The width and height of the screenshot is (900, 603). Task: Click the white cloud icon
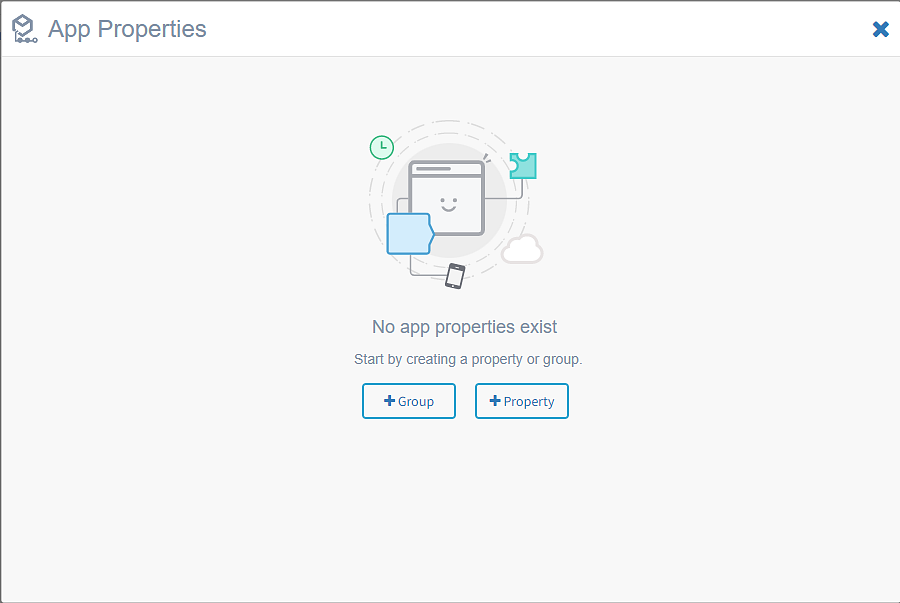coord(522,249)
